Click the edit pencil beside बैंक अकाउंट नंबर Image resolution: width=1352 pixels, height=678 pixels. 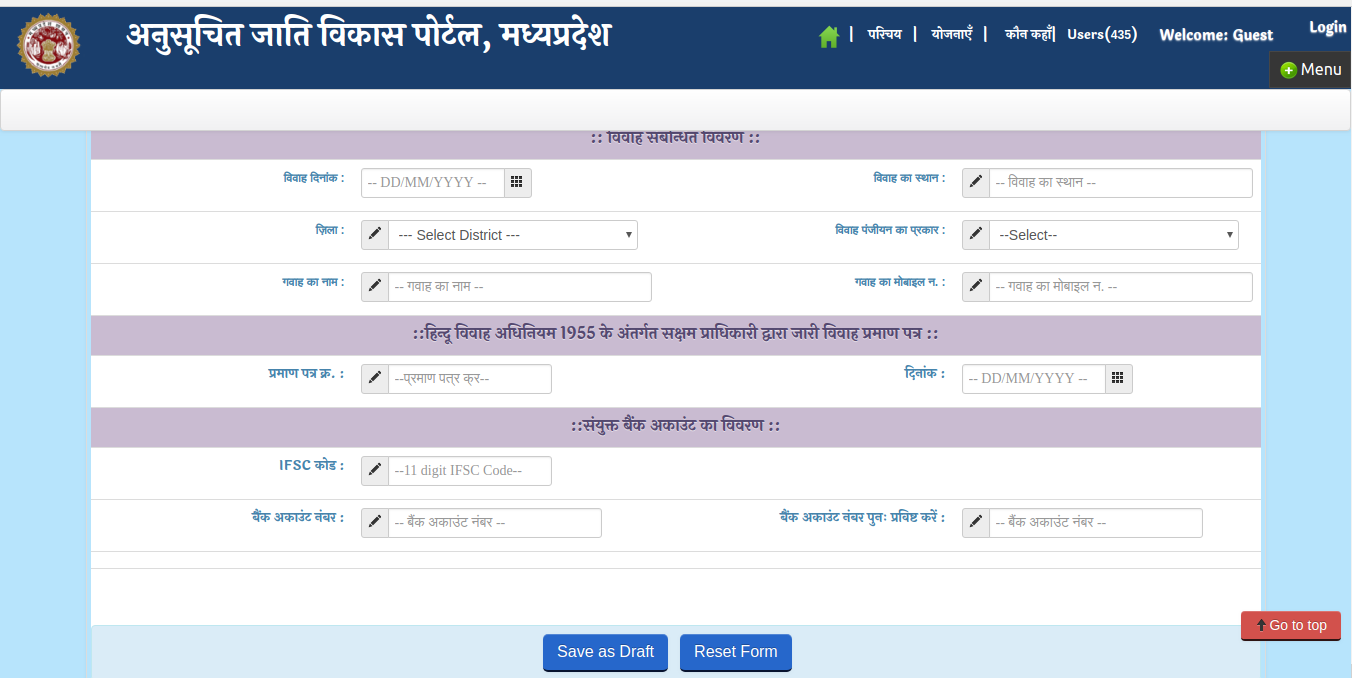[374, 522]
